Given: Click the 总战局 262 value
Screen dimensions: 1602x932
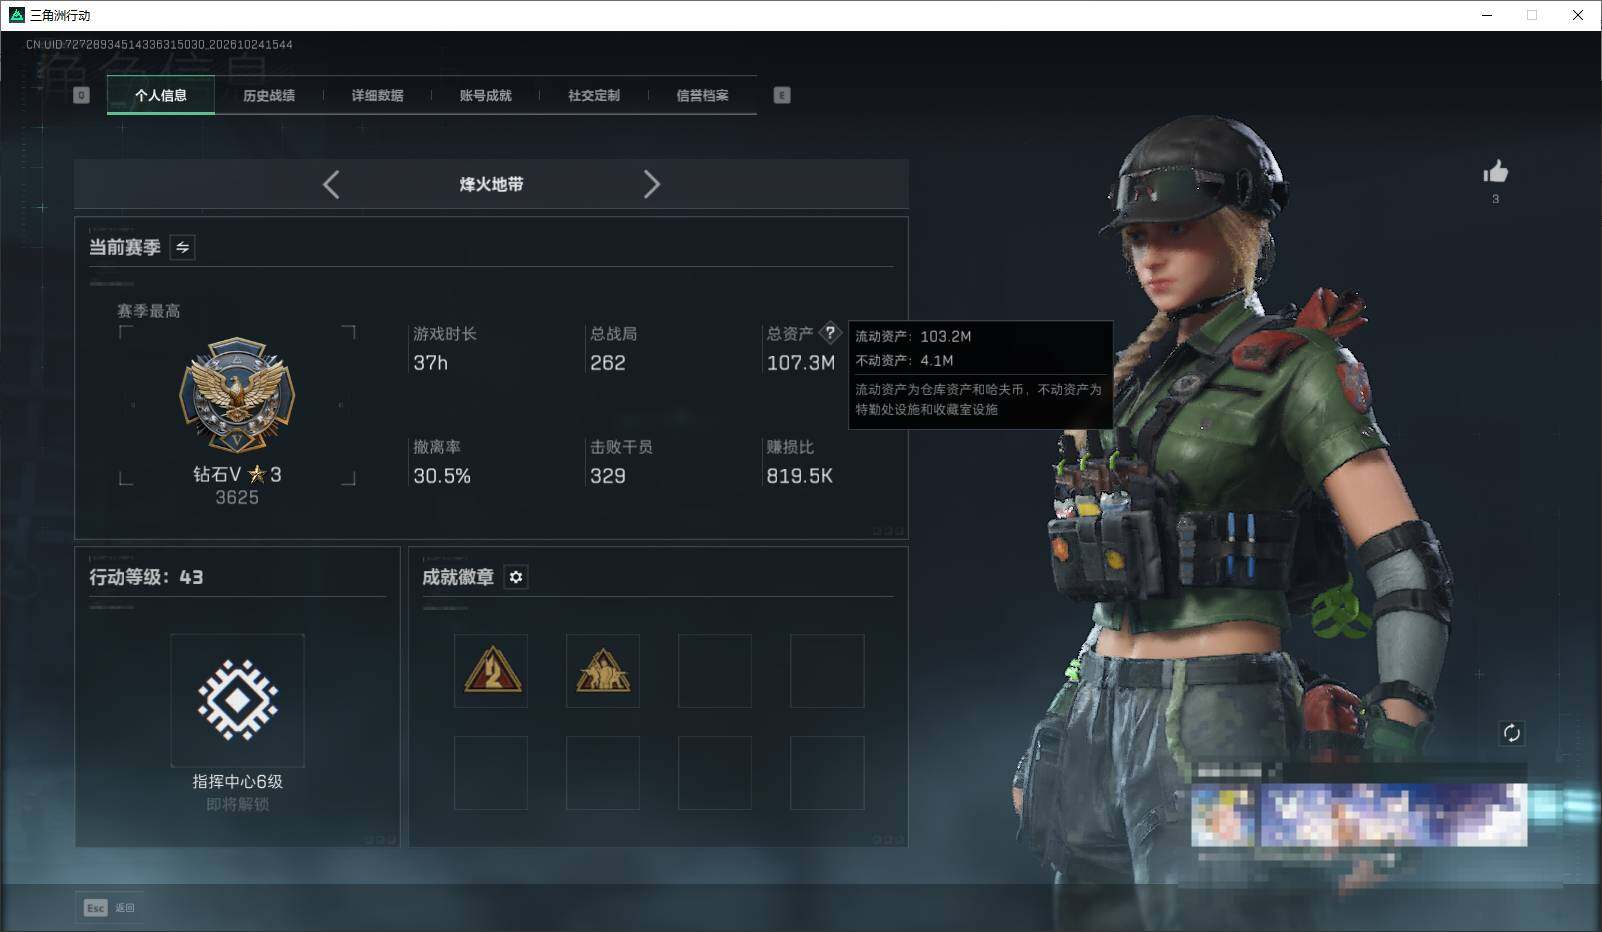Looking at the screenshot, I should [608, 363].
